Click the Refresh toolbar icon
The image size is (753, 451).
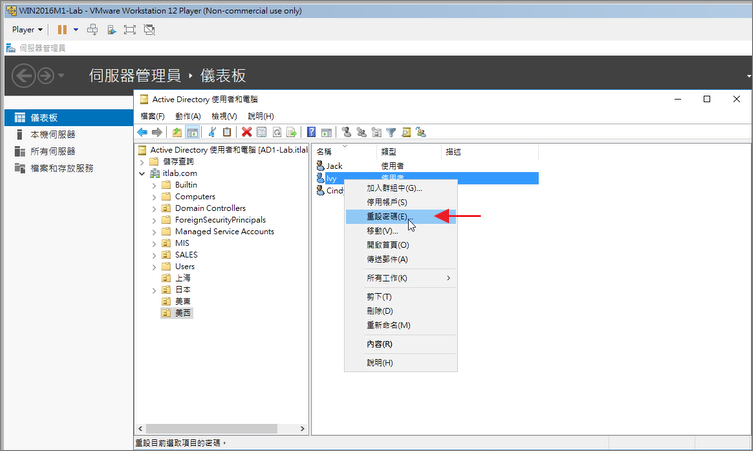(x=277, y=132)
